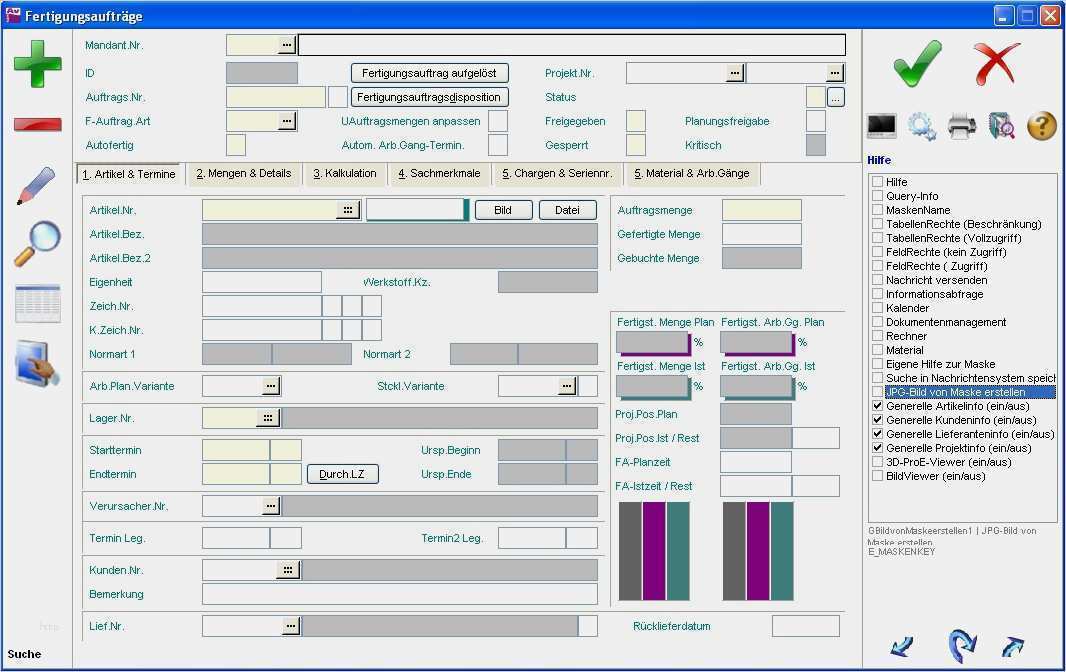Click the green plus add-record icon
Image resolution: width=1066 pixels, height=672 pixels.
(x=37, y=65)
